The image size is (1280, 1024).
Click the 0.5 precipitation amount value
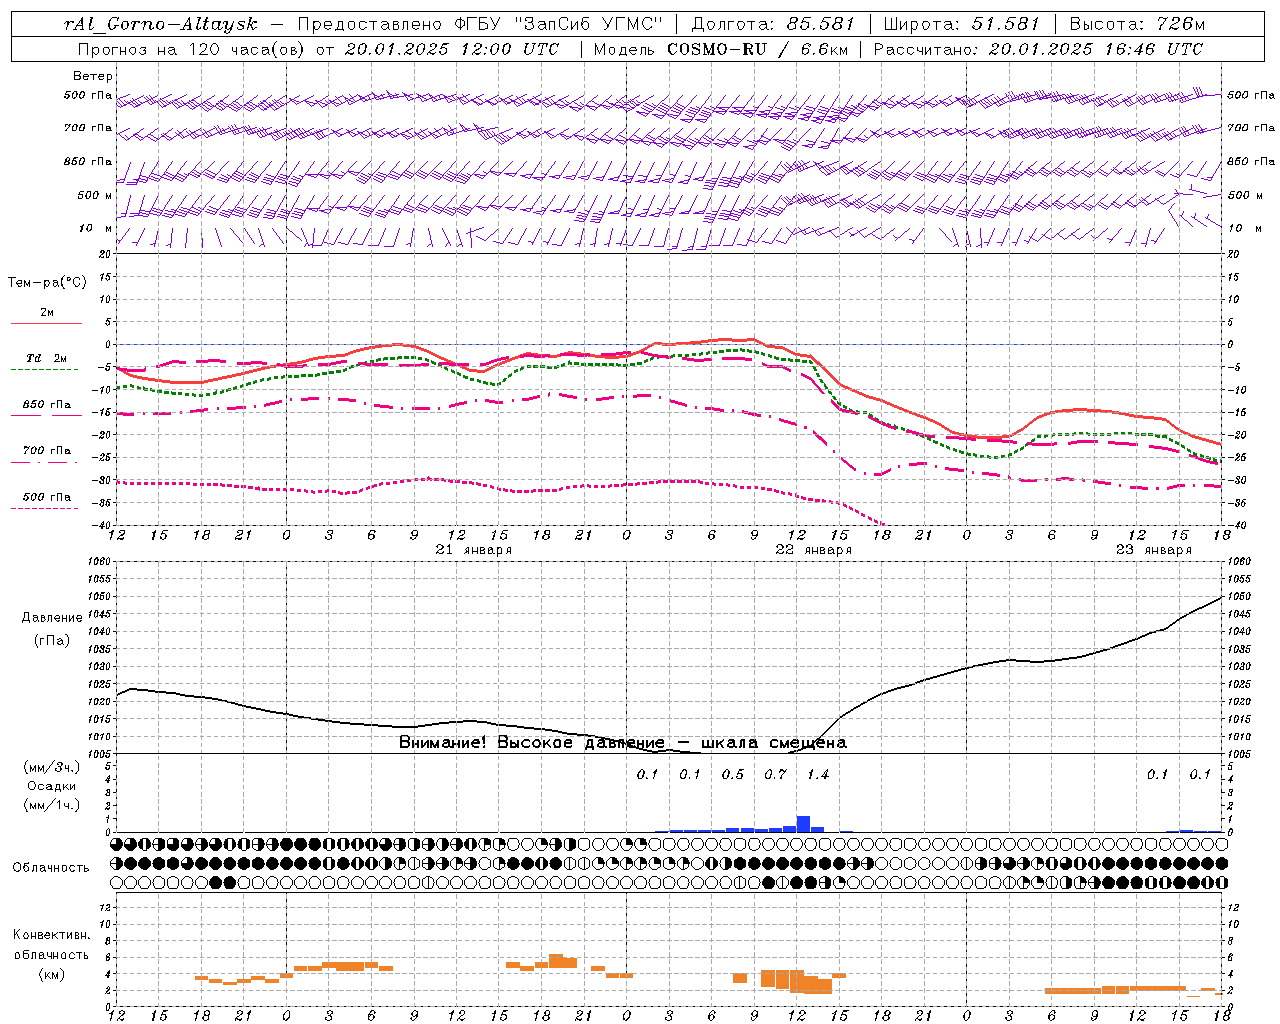[733, 774]
